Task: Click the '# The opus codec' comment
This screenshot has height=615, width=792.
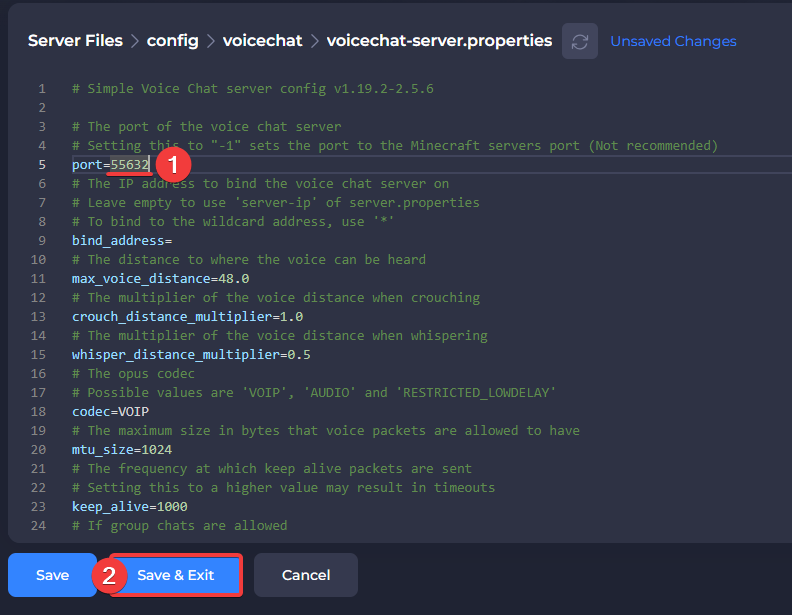Action: pyautogui.click(x=133, y=374)
